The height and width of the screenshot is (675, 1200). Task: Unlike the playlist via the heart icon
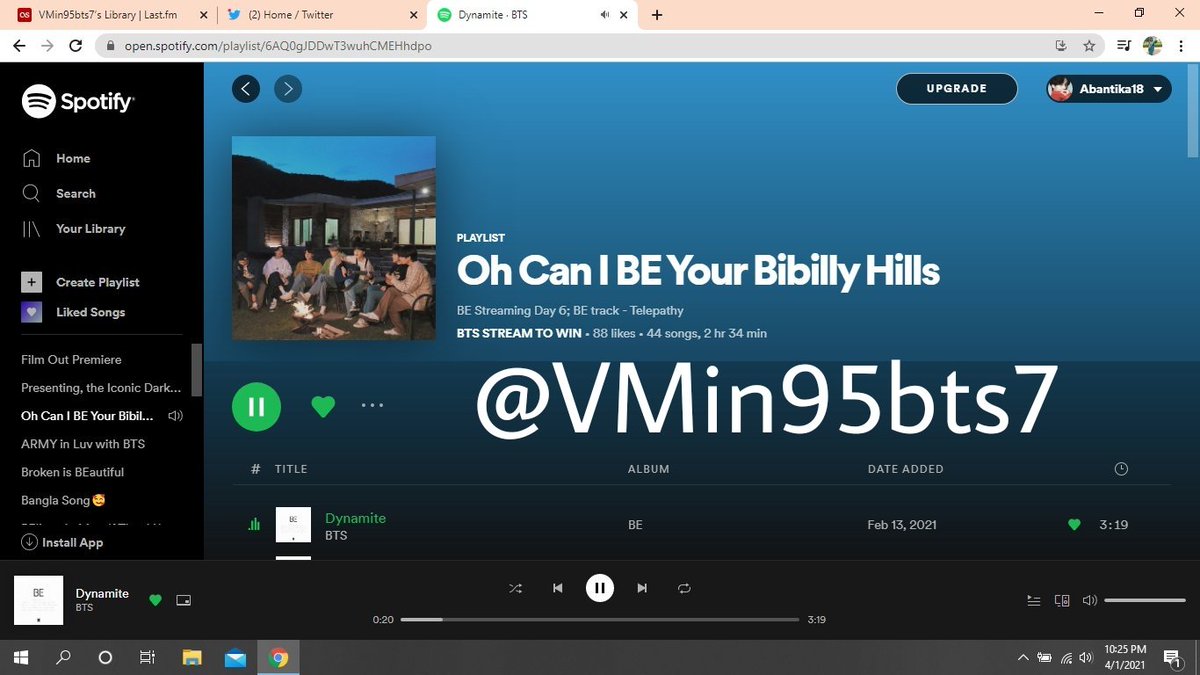coord(322,406)
